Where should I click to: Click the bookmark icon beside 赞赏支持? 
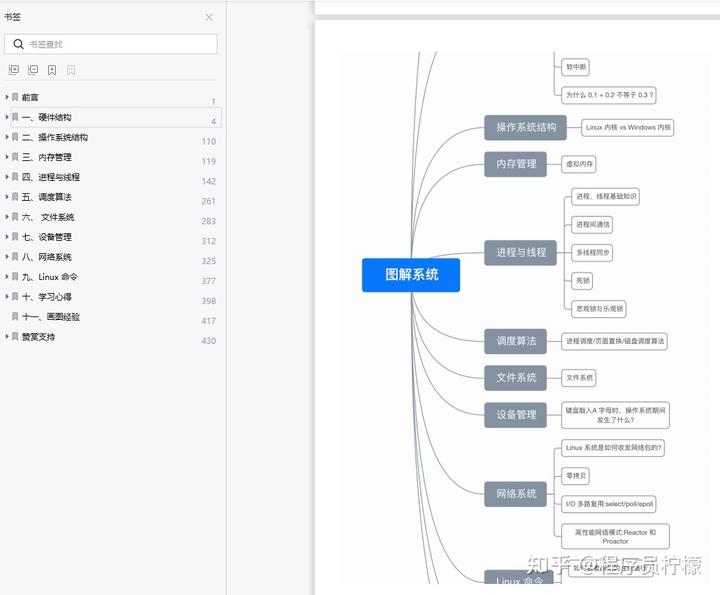(x=15, y=337)
